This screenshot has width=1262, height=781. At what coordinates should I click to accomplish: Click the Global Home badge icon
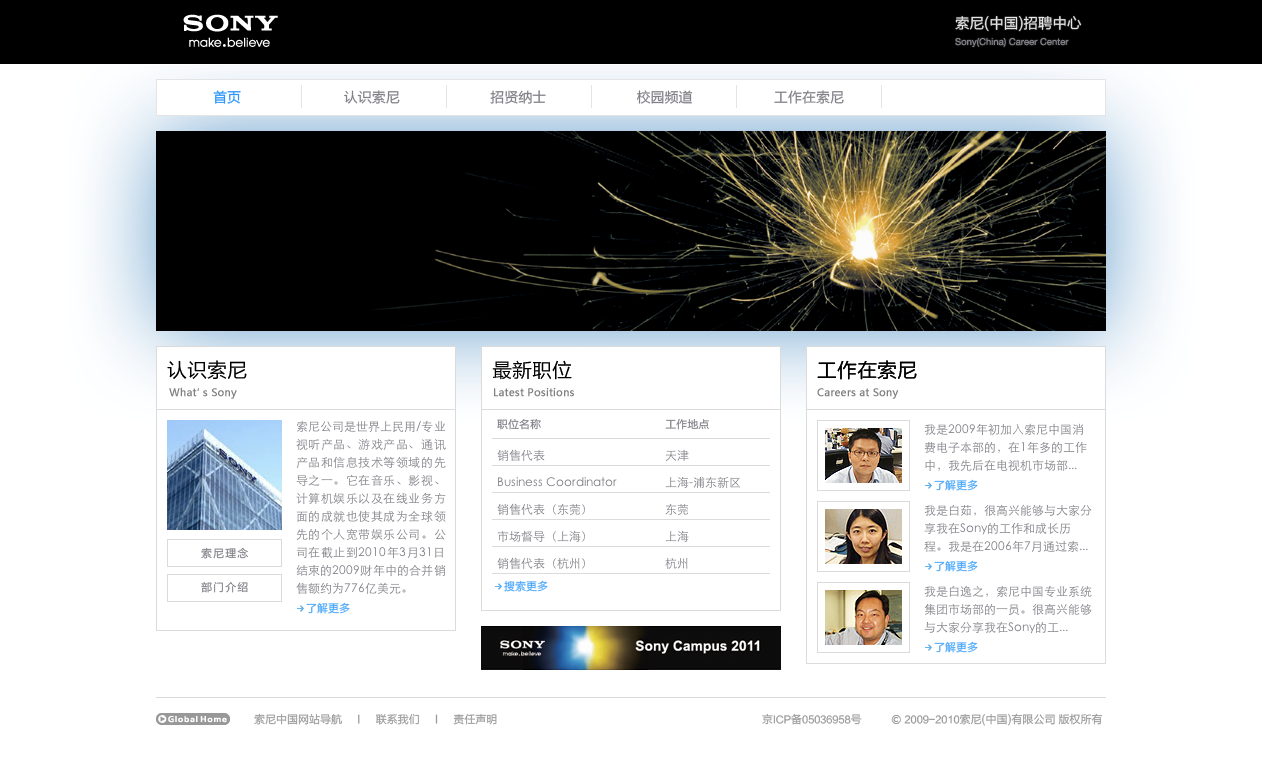[193, 719]
